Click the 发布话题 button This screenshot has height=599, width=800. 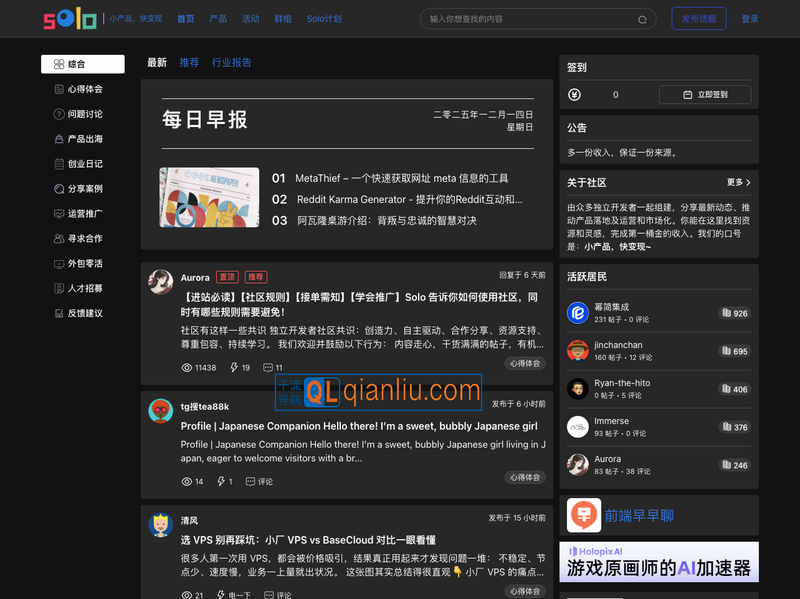point(698,18)
